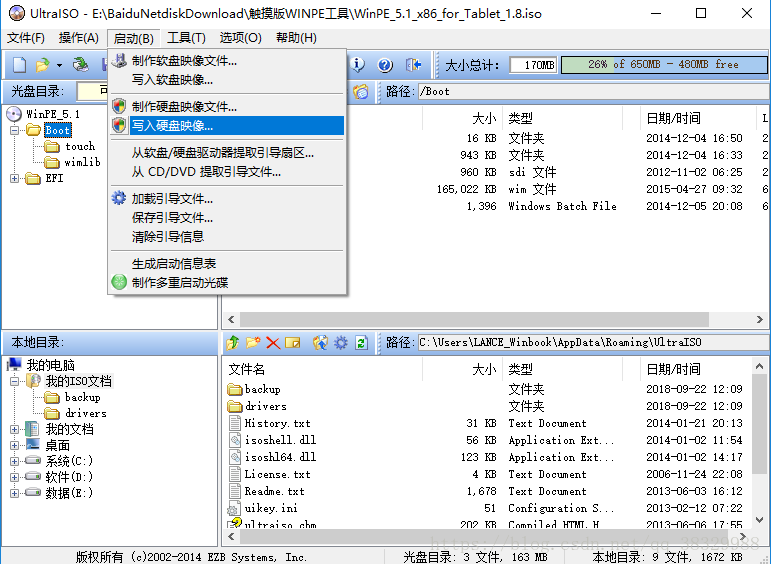The height and width of the screenshot is (564, 771).
Task: Open the dropdown arrow beside Open icon
Action: [x=59, y=65]
